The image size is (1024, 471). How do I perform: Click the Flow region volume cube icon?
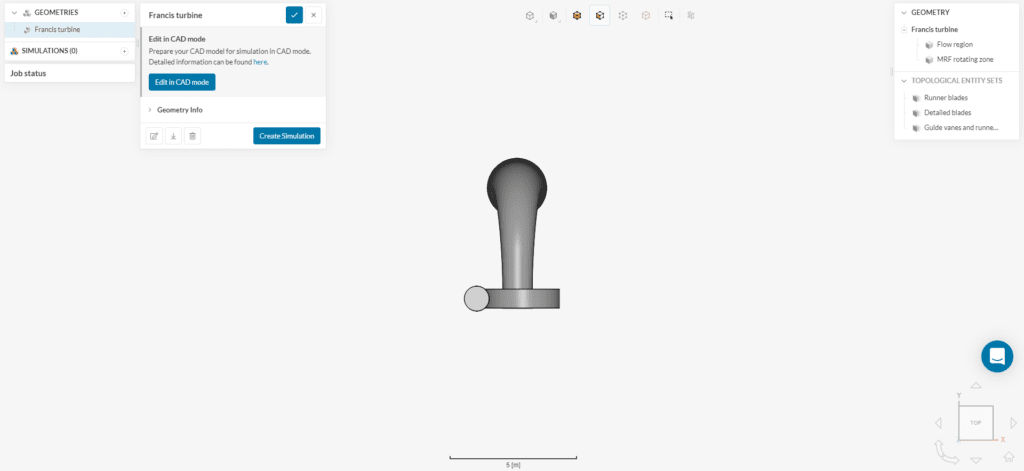click(x=929, y=44)
